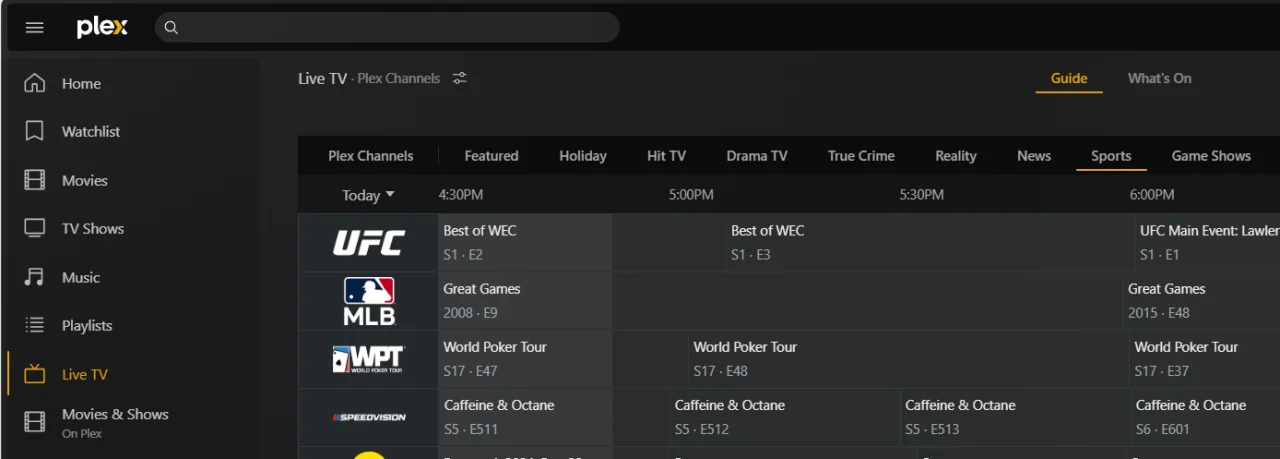Image resolution: width=1280 pixels, height=459 pixels.
Task: Click the MLB channel logo
Action: [368, 301]
